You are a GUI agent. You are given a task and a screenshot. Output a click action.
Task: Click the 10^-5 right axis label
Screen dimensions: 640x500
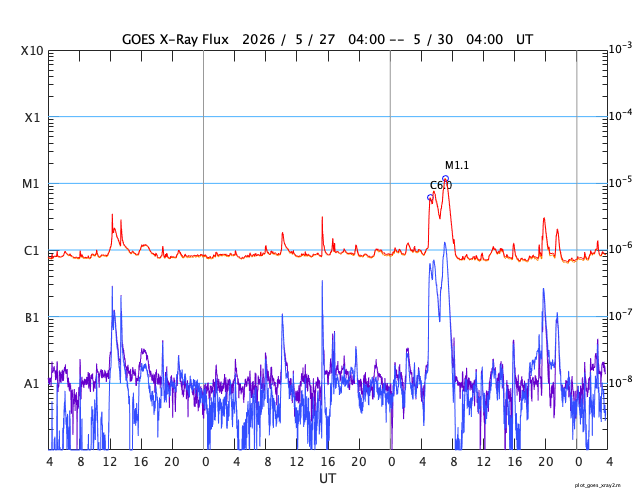620,182
